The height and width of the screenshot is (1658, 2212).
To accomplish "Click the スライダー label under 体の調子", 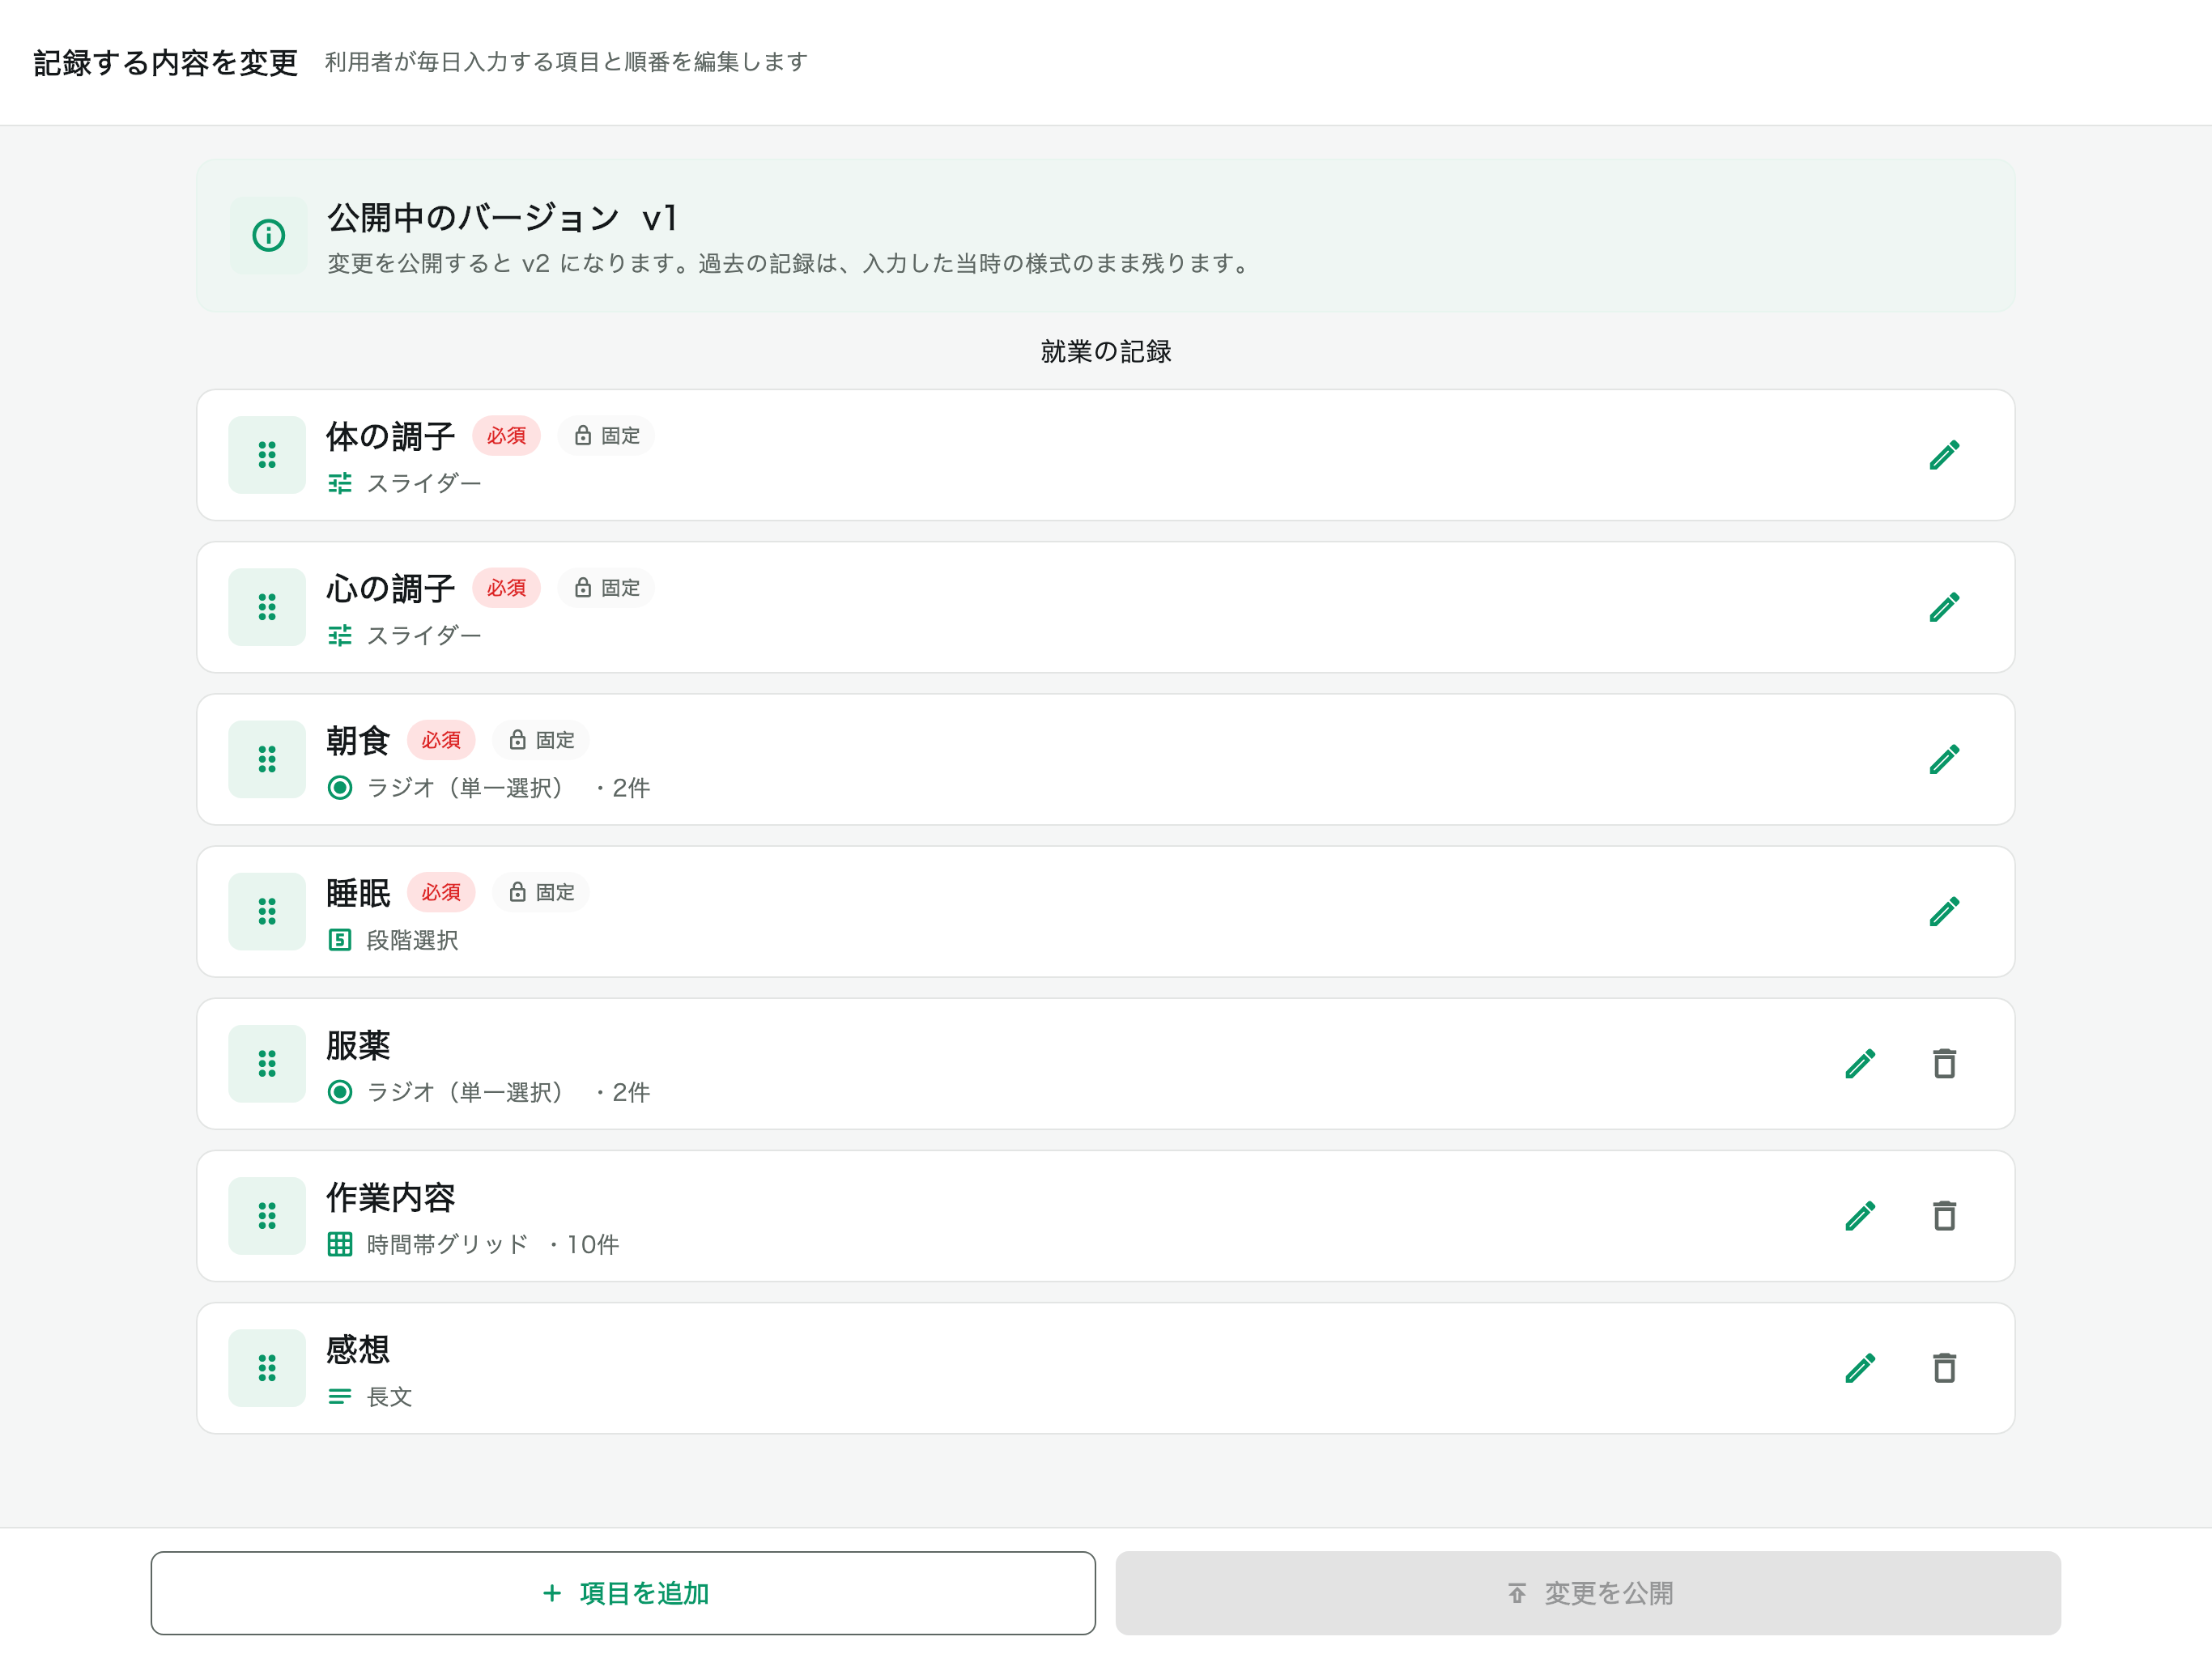I will 424,484.
